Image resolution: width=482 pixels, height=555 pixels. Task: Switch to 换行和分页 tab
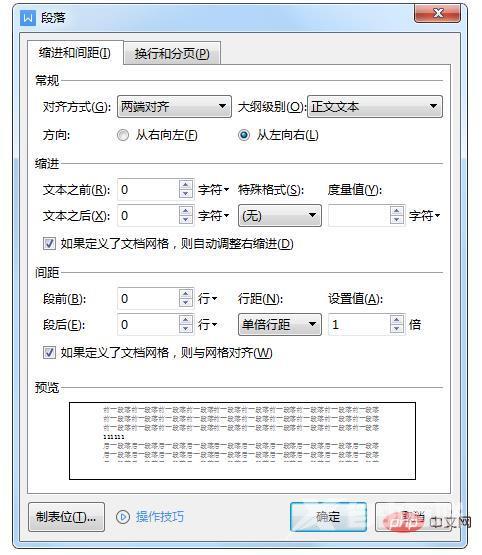172,54
